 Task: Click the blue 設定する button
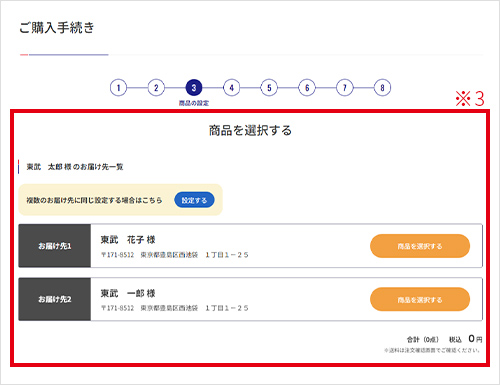[x=194, y=200]
